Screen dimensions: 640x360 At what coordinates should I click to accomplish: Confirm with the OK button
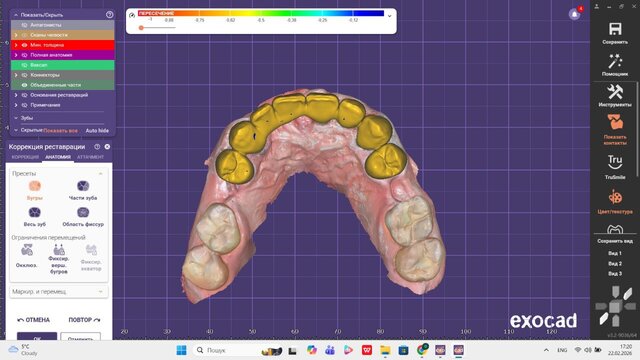37,336
